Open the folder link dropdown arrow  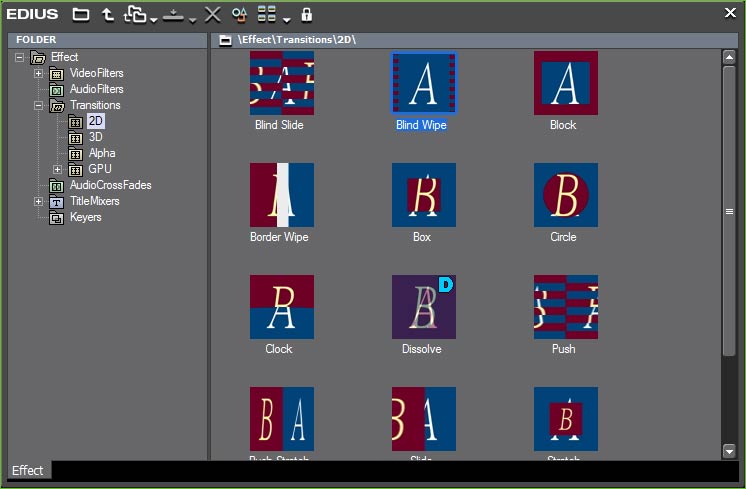pyautogui.click(x=153, y=19)
